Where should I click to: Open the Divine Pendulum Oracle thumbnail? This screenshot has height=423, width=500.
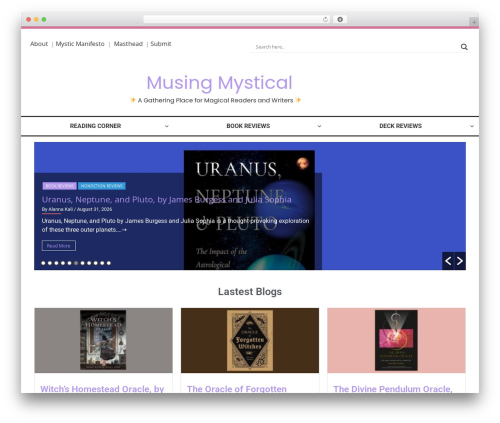coord(396,340)
